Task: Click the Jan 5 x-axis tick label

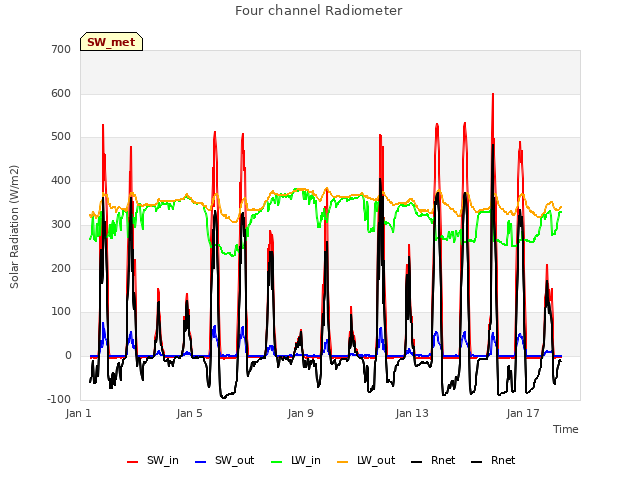Action: click(x=189, y=413)
